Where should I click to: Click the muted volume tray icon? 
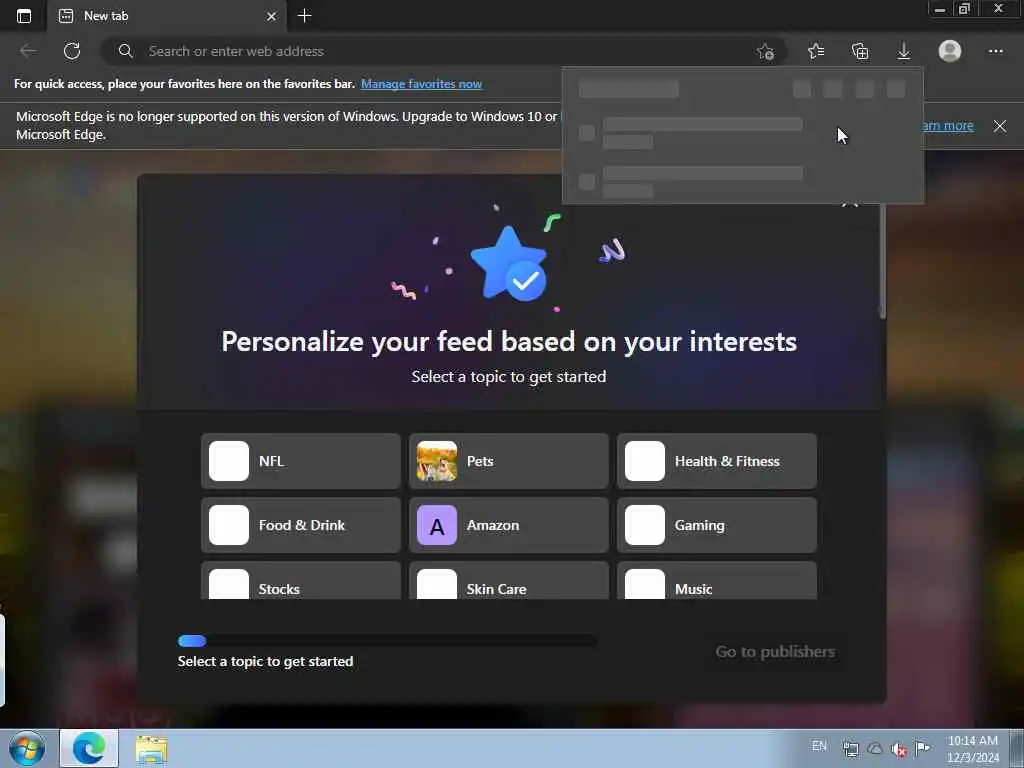tap(899, 748)
